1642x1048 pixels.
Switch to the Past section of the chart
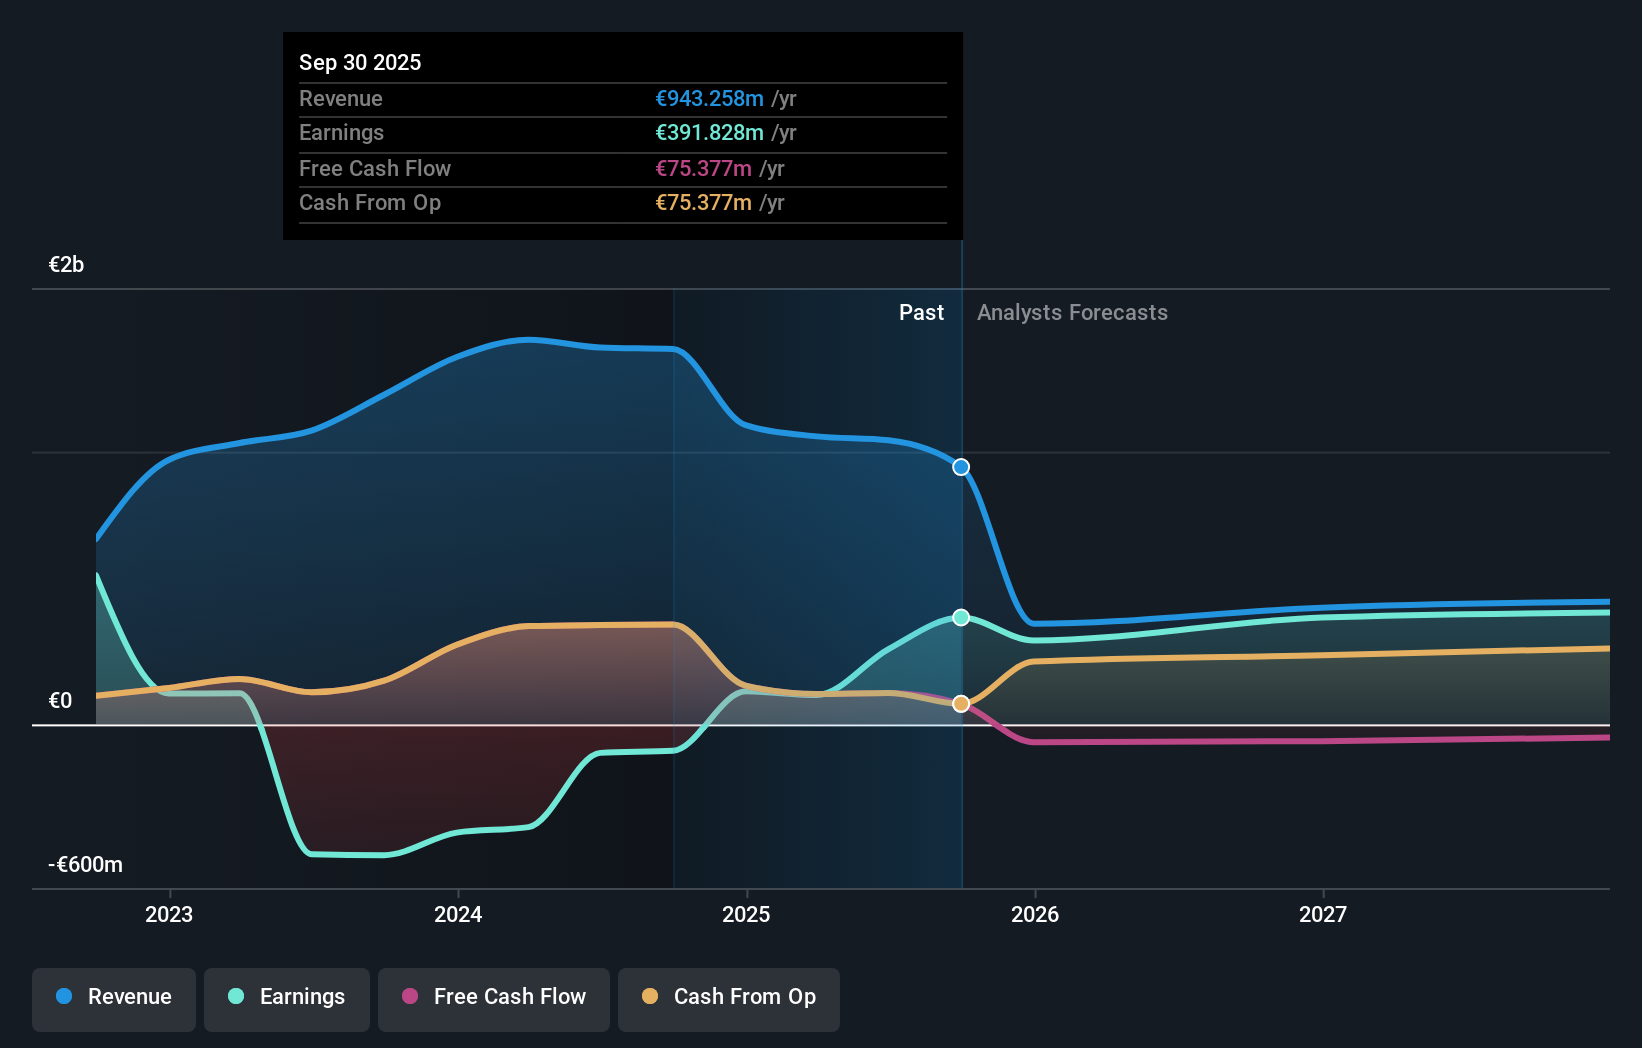(921, 312)
